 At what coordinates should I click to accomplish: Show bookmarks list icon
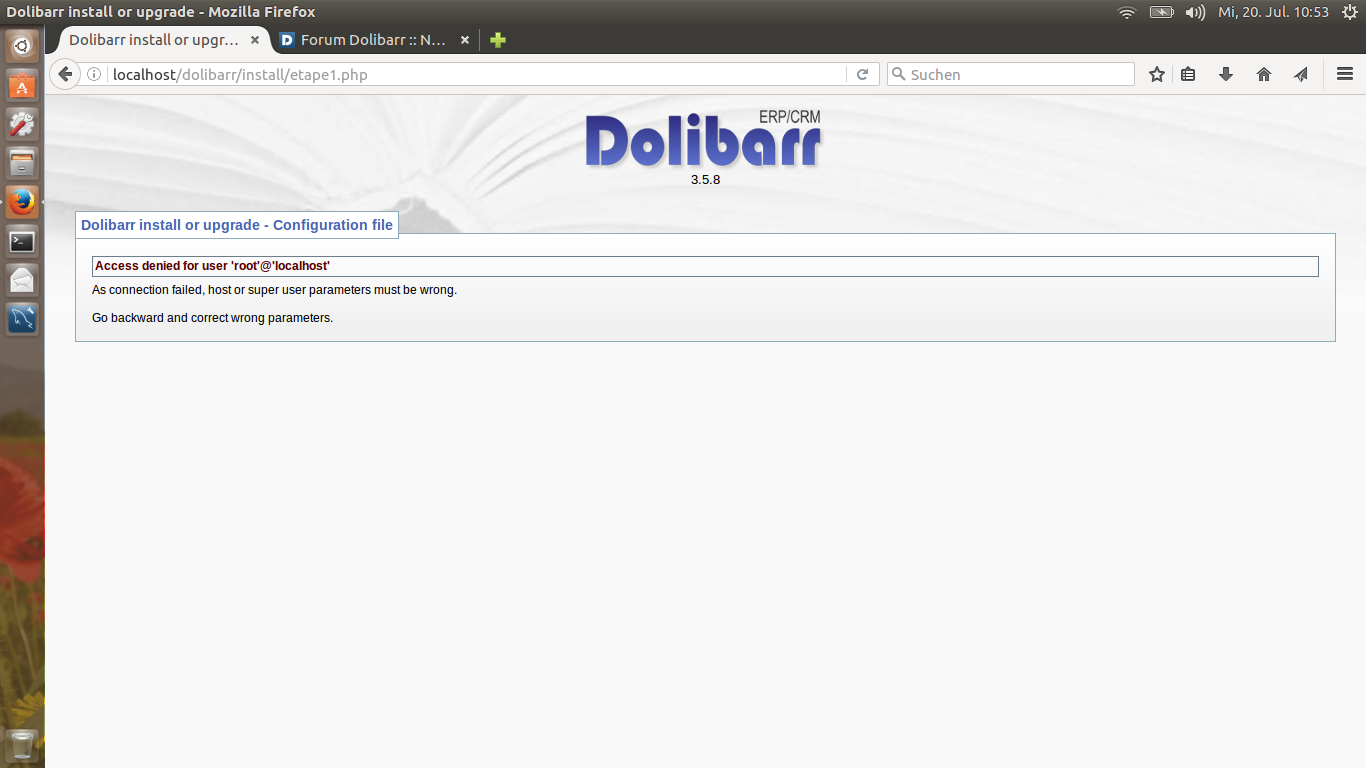[1188, 74]
